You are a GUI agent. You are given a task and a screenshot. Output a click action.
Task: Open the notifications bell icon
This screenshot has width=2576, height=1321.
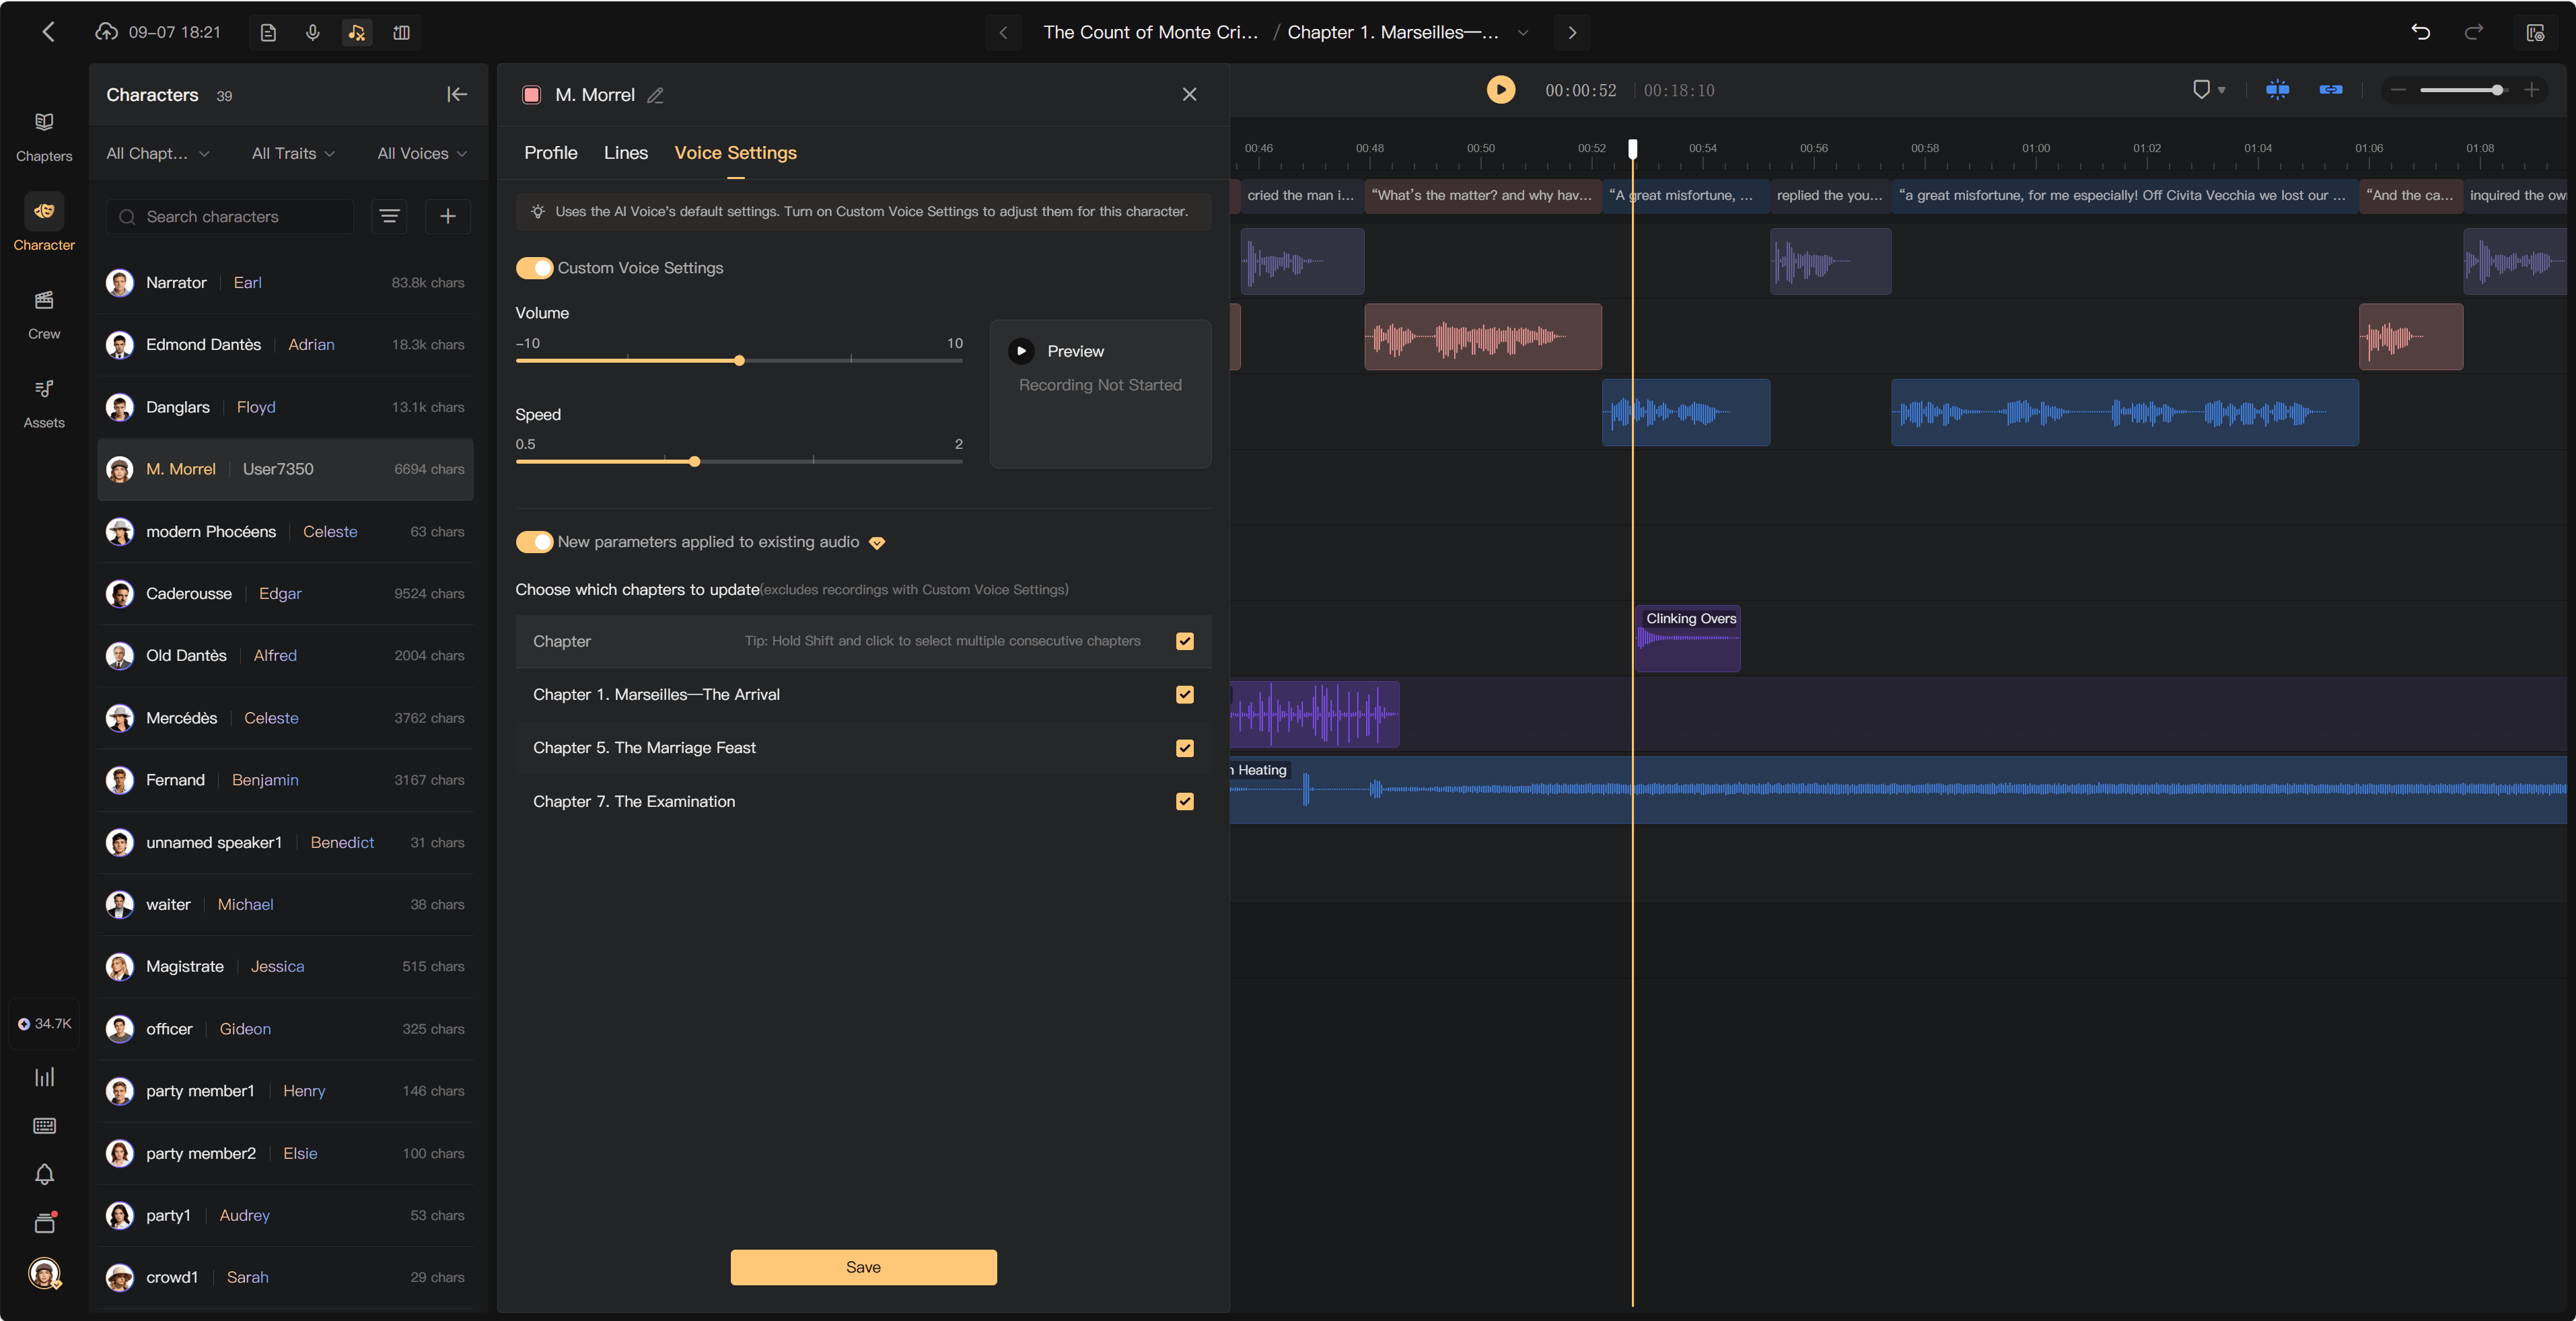(44, 1174)
